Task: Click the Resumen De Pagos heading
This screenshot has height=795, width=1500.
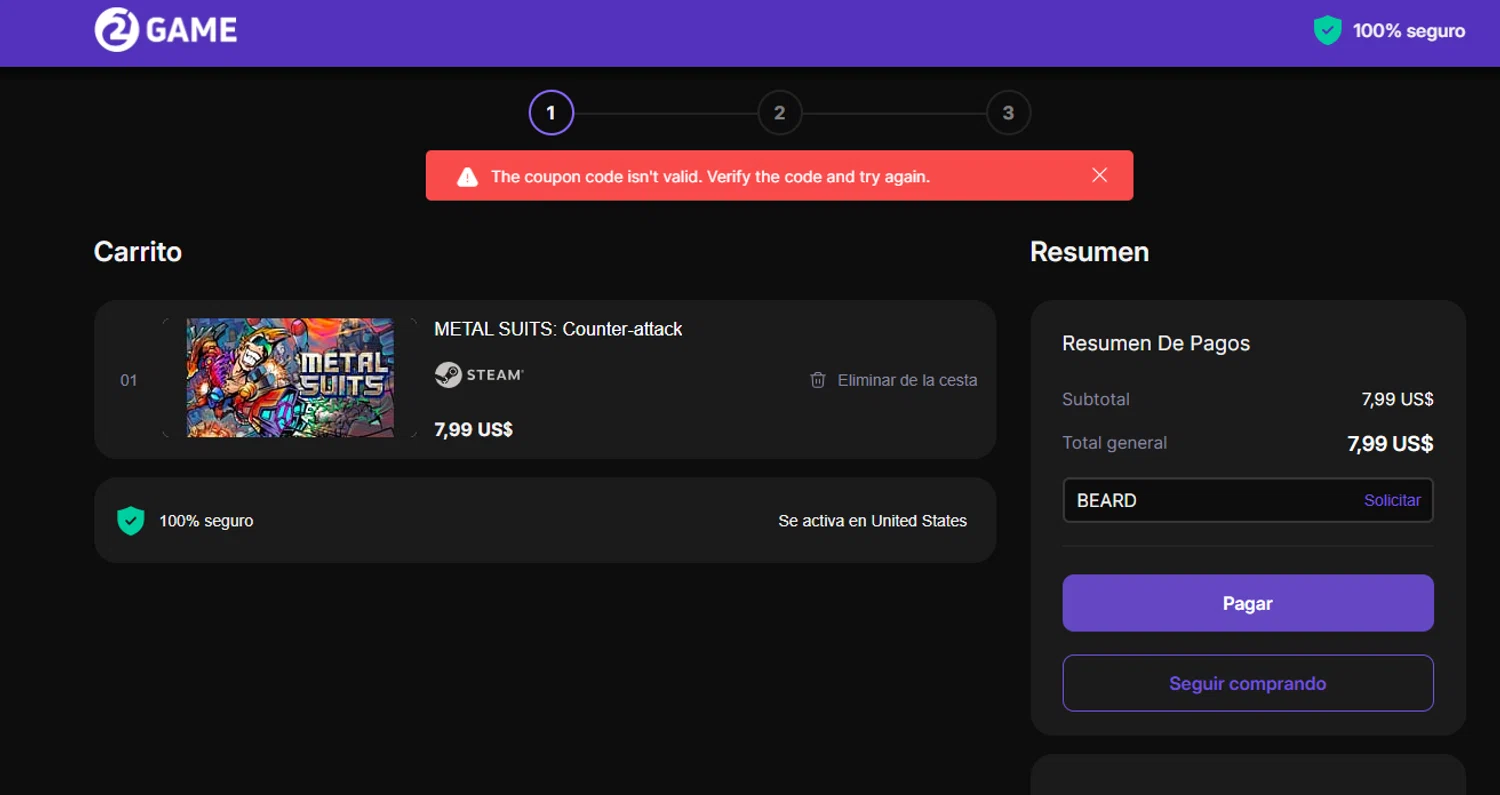Action: [1156, 343]
